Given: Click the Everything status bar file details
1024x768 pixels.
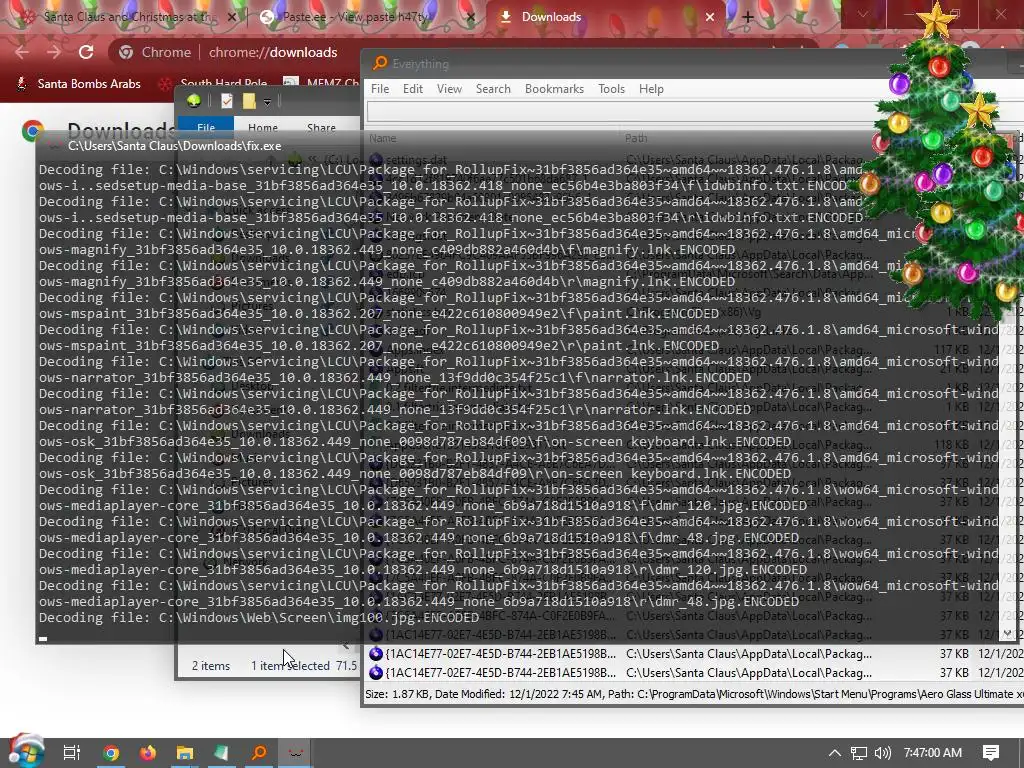Looking at the screenshot, I should pyautogui.click(x=692, y=694).
